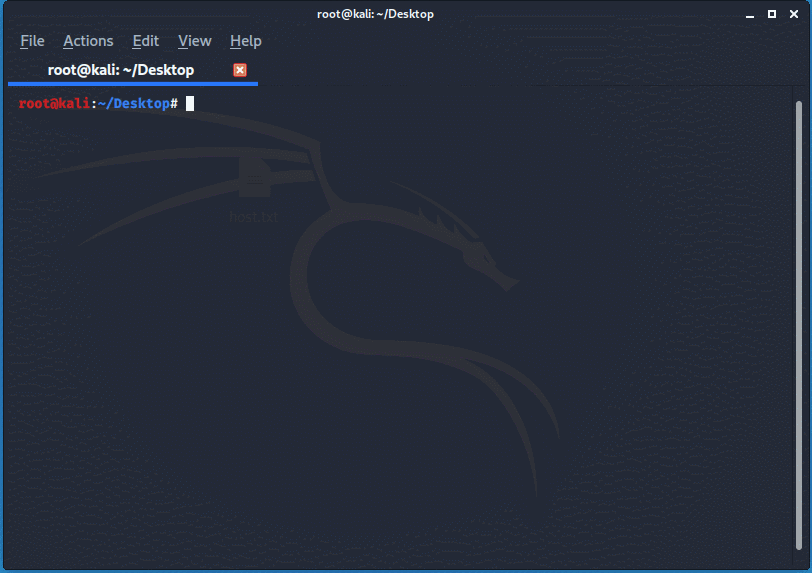The height and width of the screenshot is (573, 812).
Task: Minimize the terminal window
Action: [x=749, y=15]
